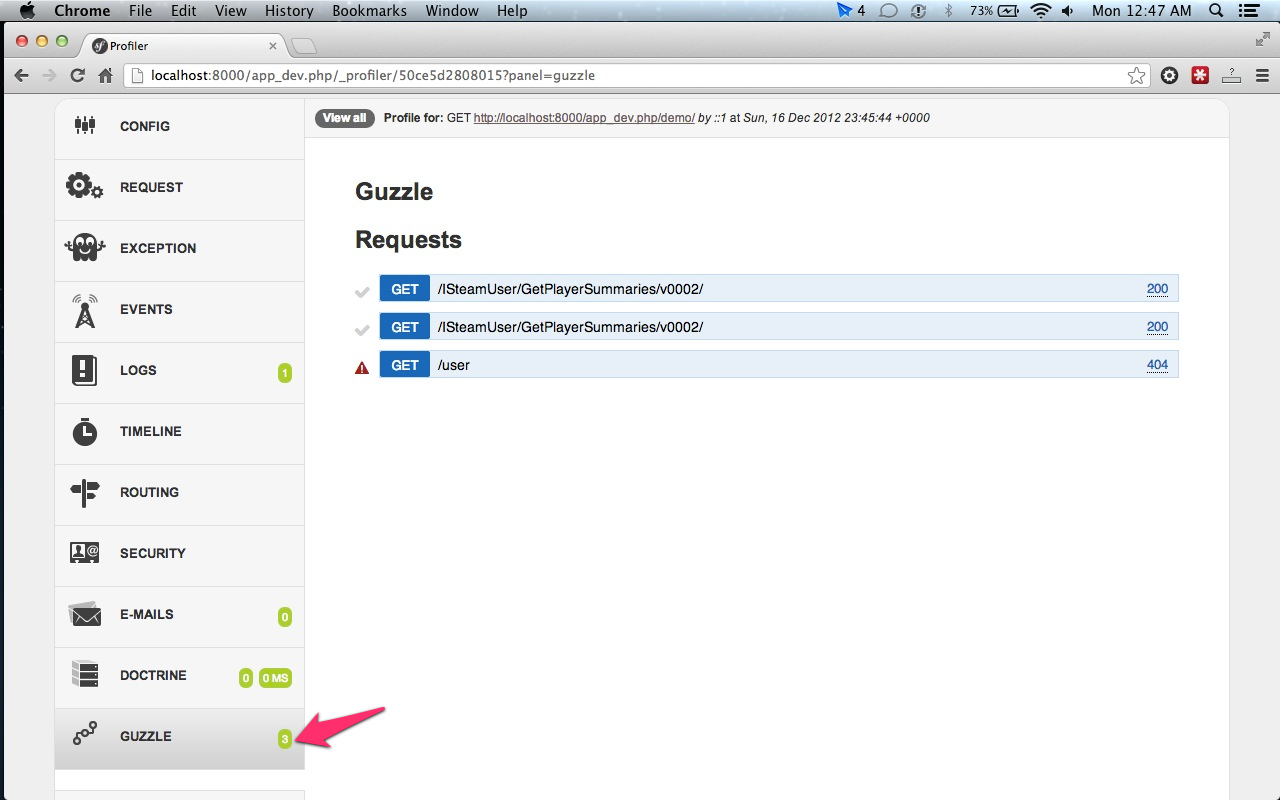This screenshot has height=800, width=1280.
Task: Click the 200 status link of first request
Action: point(1157,289)
